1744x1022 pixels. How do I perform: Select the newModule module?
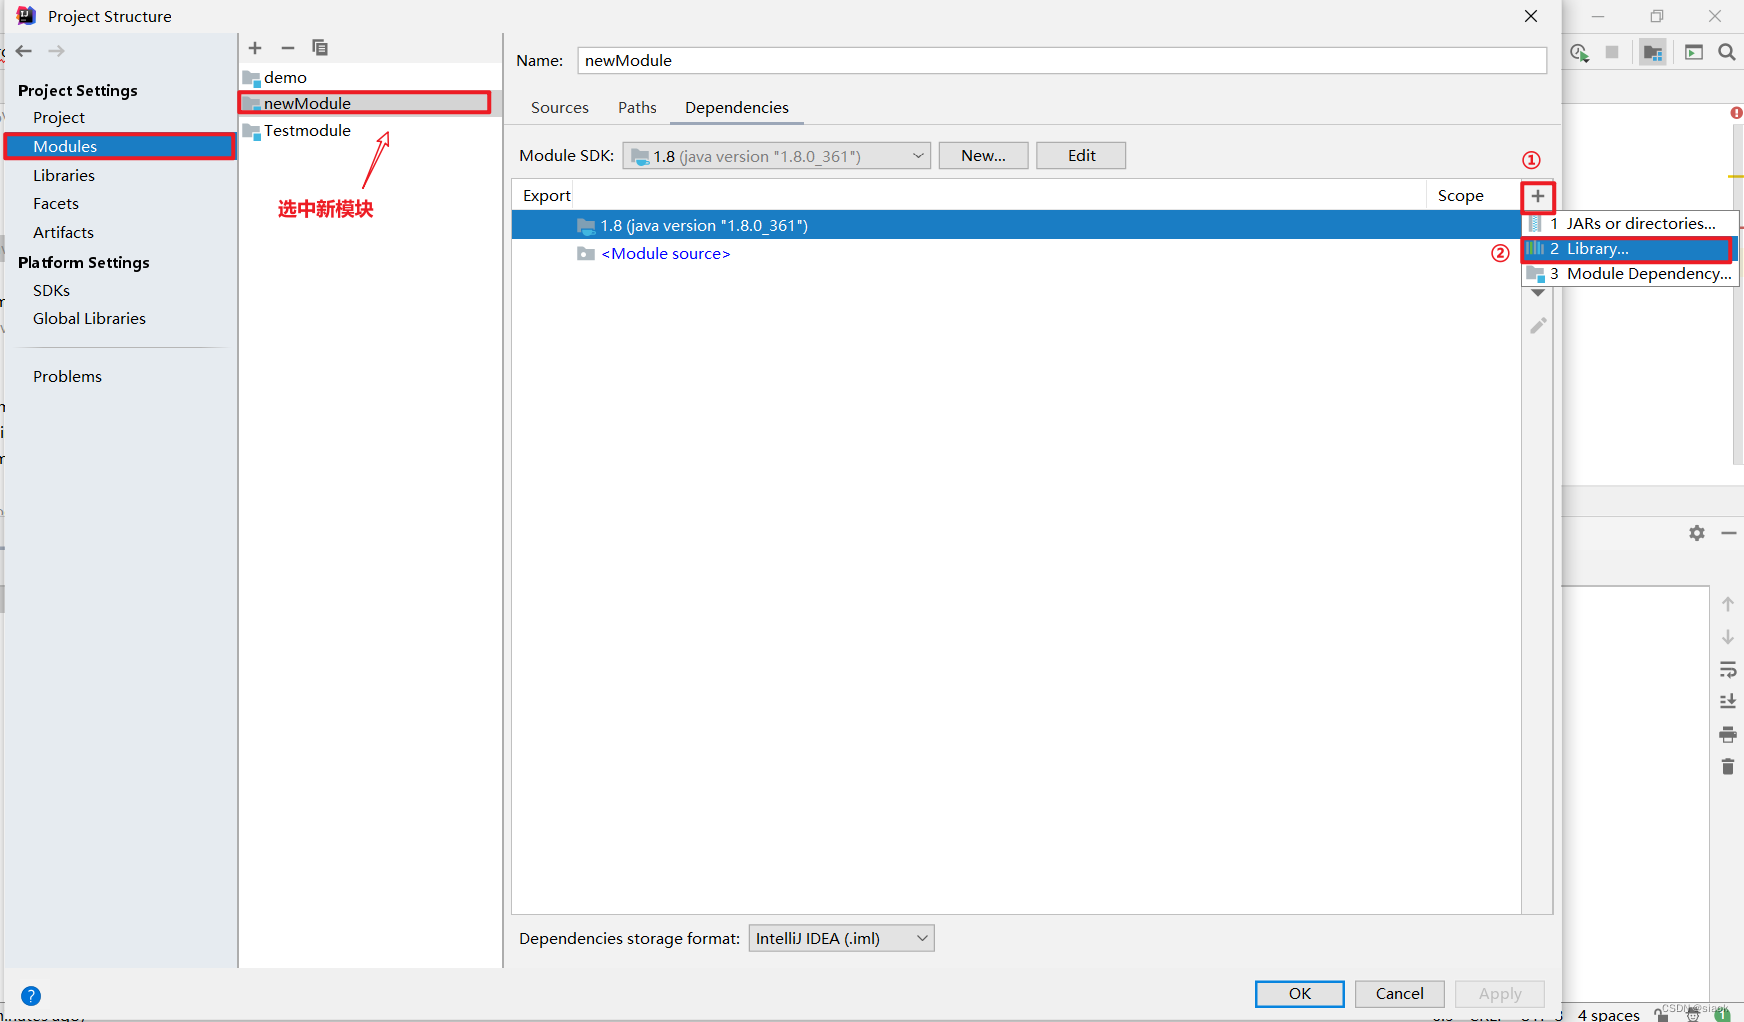pyautogui.click(x=370, y=104)
